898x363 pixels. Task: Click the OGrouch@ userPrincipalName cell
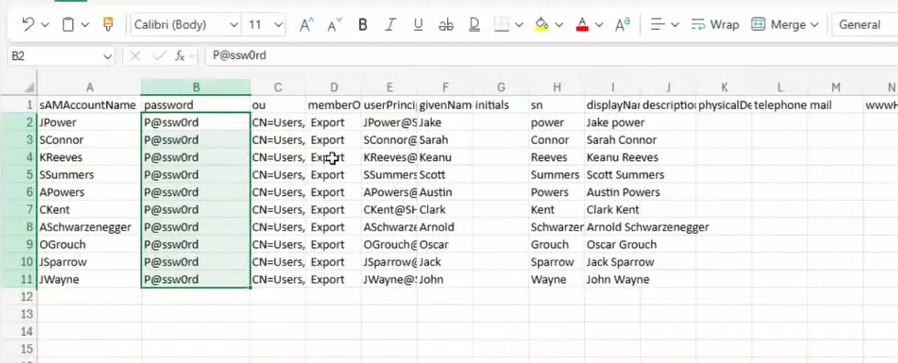(389, 244)
